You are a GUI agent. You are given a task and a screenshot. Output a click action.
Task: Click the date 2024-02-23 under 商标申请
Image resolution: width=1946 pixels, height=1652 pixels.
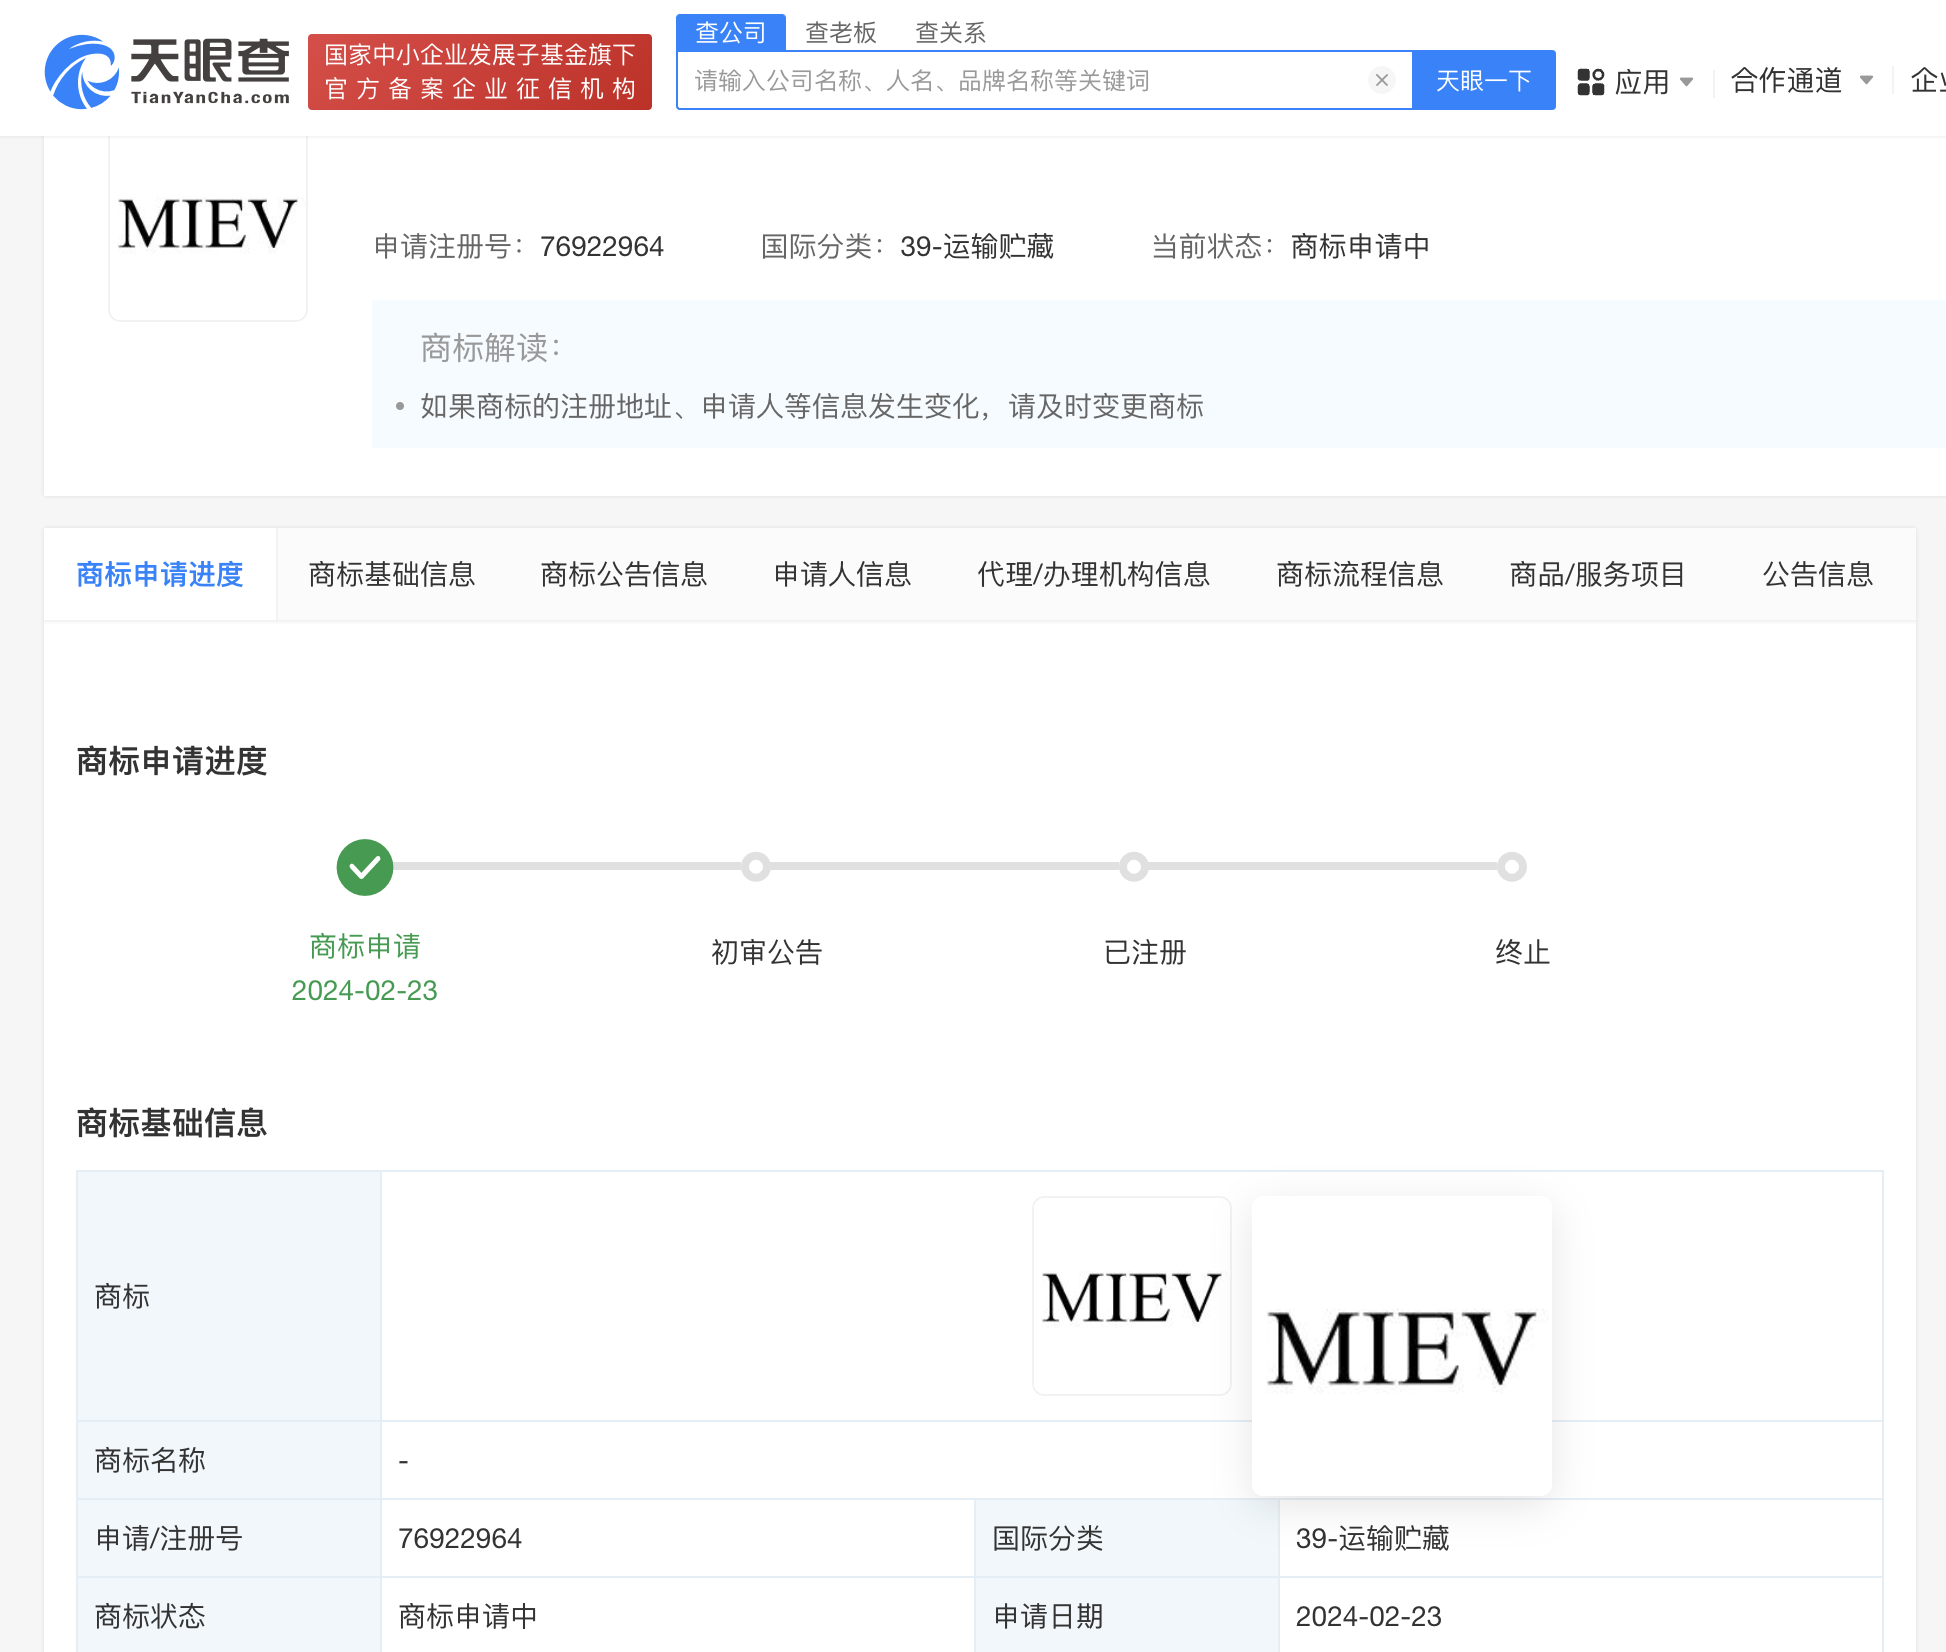pos(364,990)
